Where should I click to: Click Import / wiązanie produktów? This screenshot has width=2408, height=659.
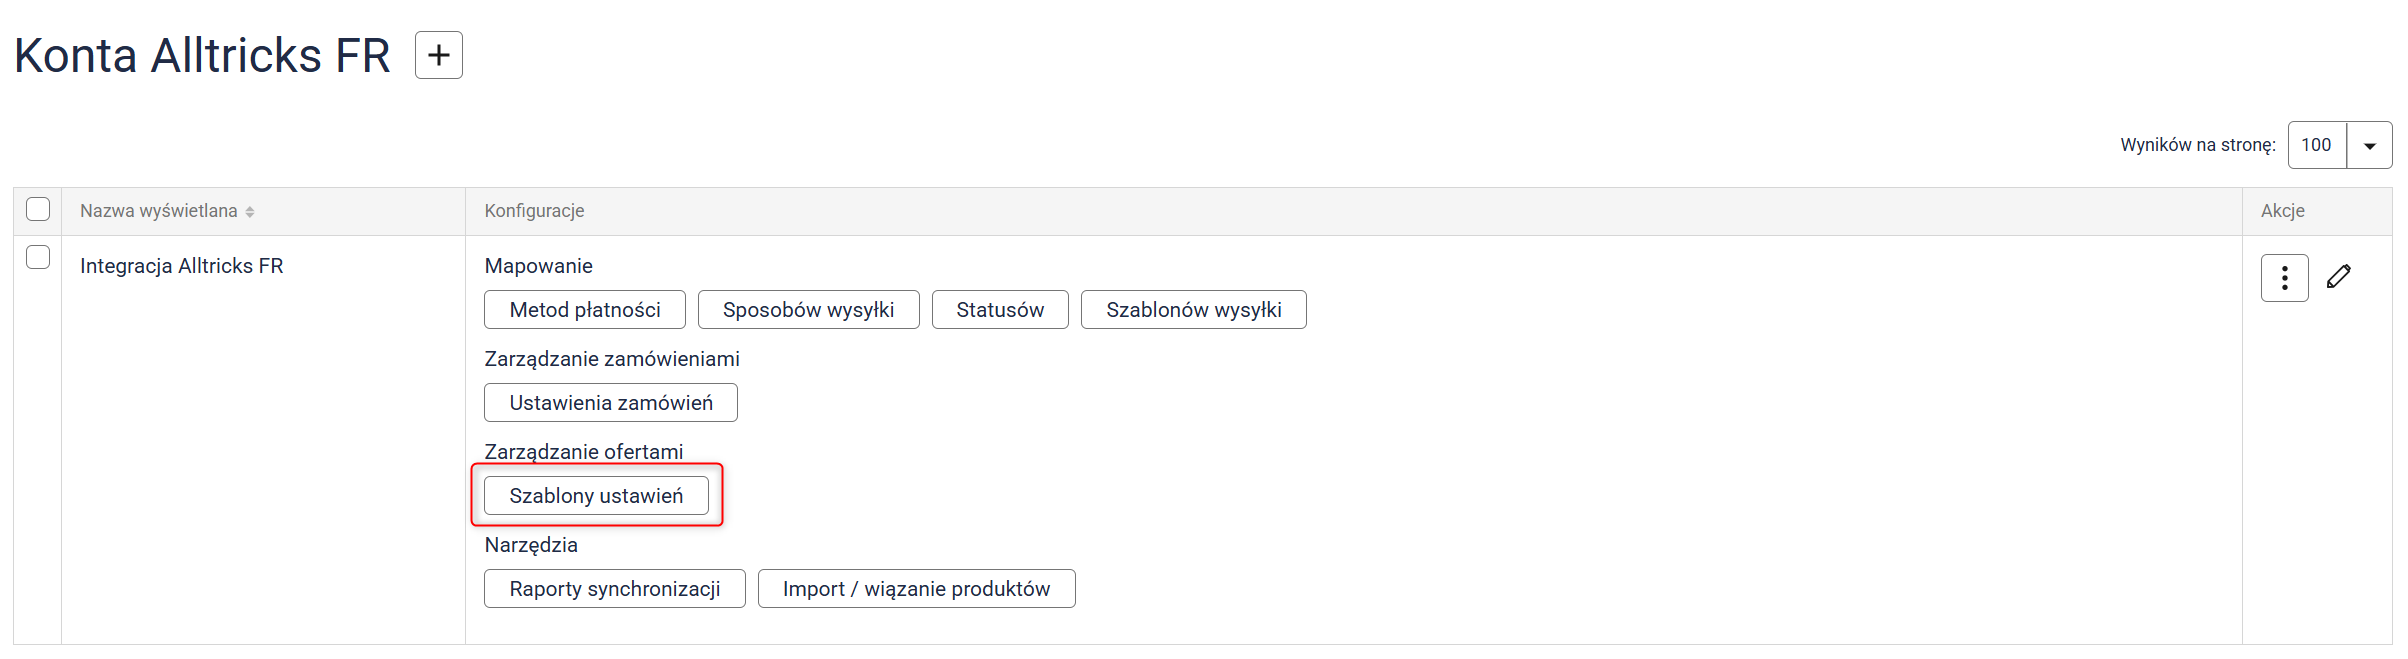tap(916, 589)
